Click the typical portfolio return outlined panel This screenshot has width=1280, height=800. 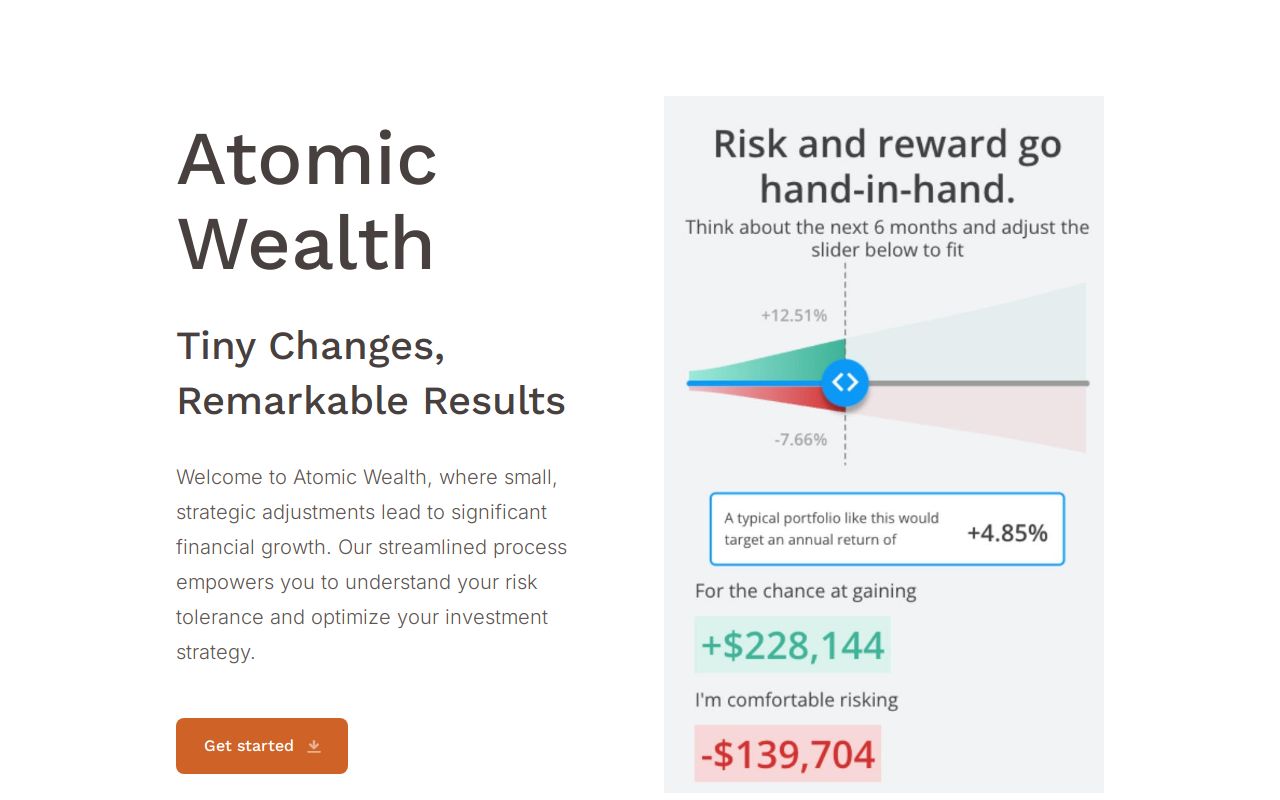[886, 529]
